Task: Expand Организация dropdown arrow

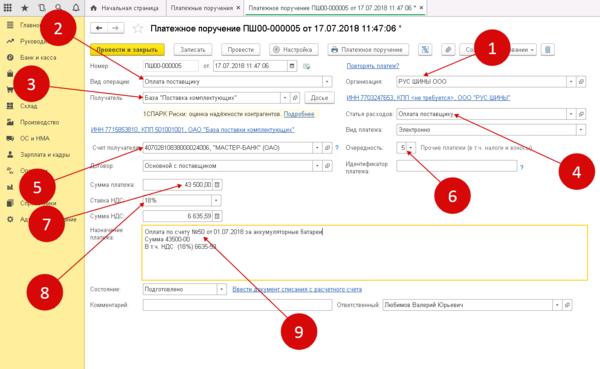Action: [x=571, y=82]
